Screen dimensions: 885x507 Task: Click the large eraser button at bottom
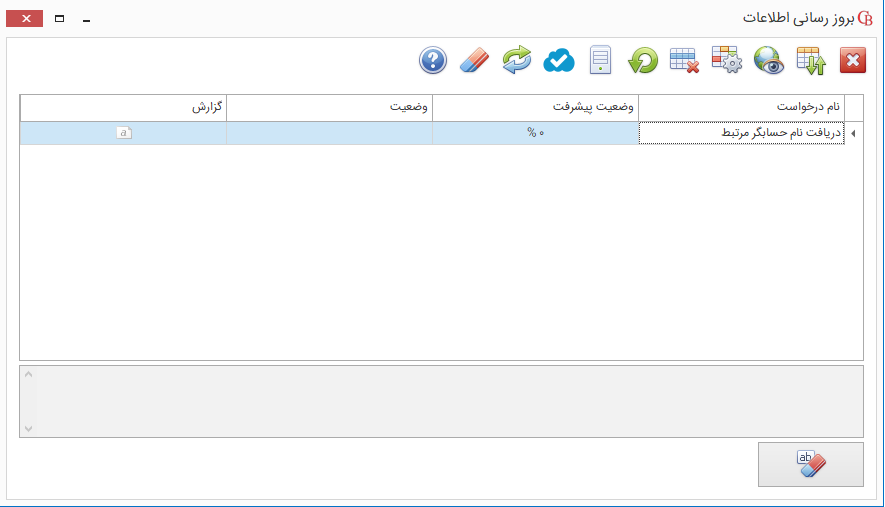[810, 464]
